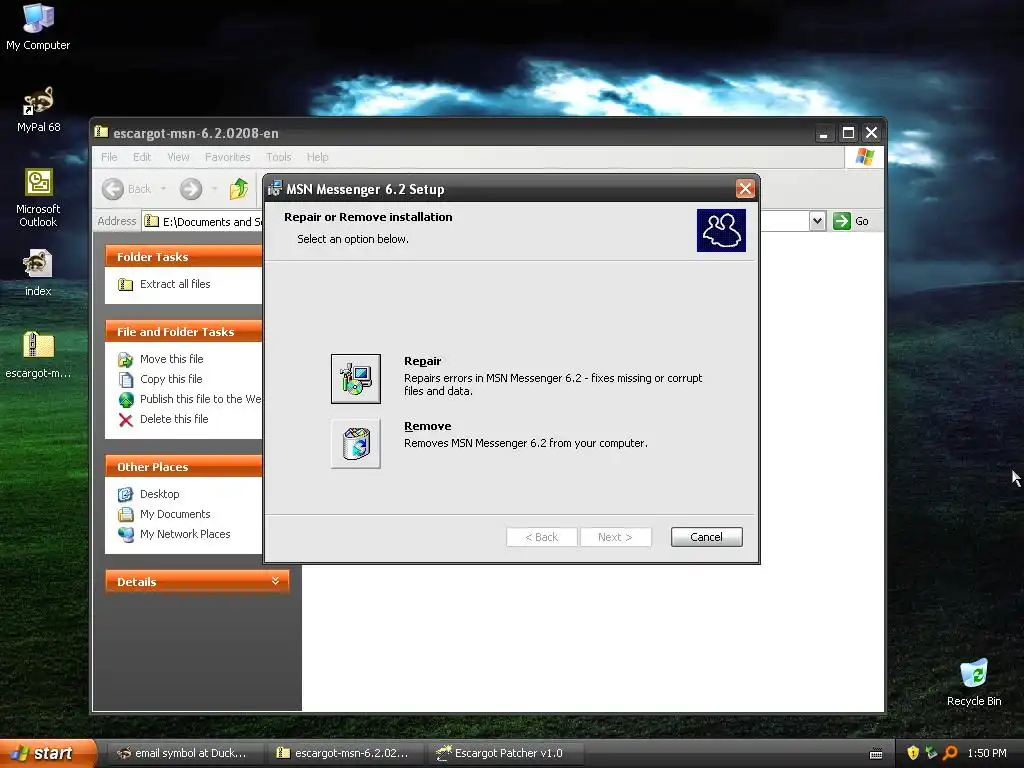Click the Explorer Forward arrow button
1024x768 pixels.
[x=191, y=189]
